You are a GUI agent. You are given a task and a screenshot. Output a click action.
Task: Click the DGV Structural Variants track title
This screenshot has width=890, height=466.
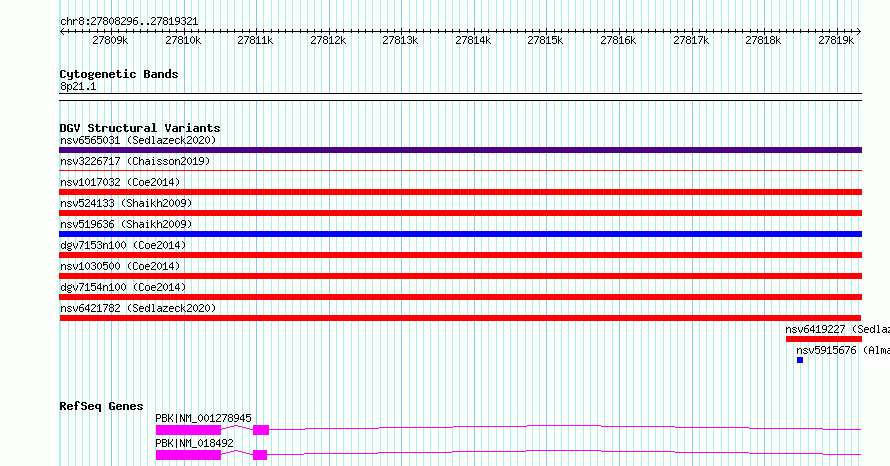pos(140,128)
